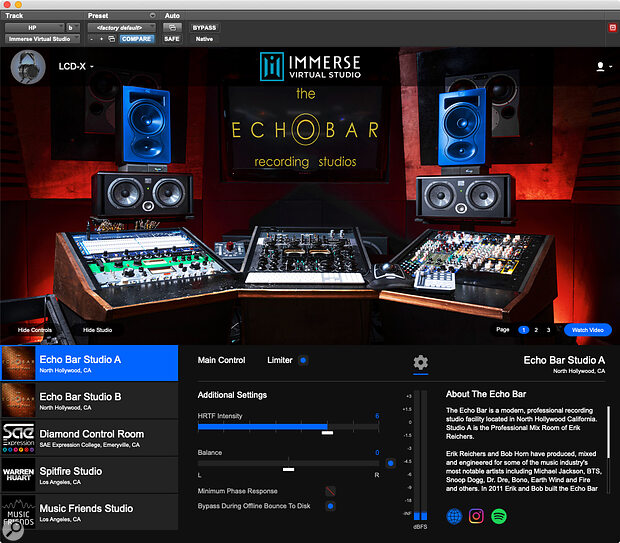
Task: Click Hide Controls
Action: pos(35,330)
